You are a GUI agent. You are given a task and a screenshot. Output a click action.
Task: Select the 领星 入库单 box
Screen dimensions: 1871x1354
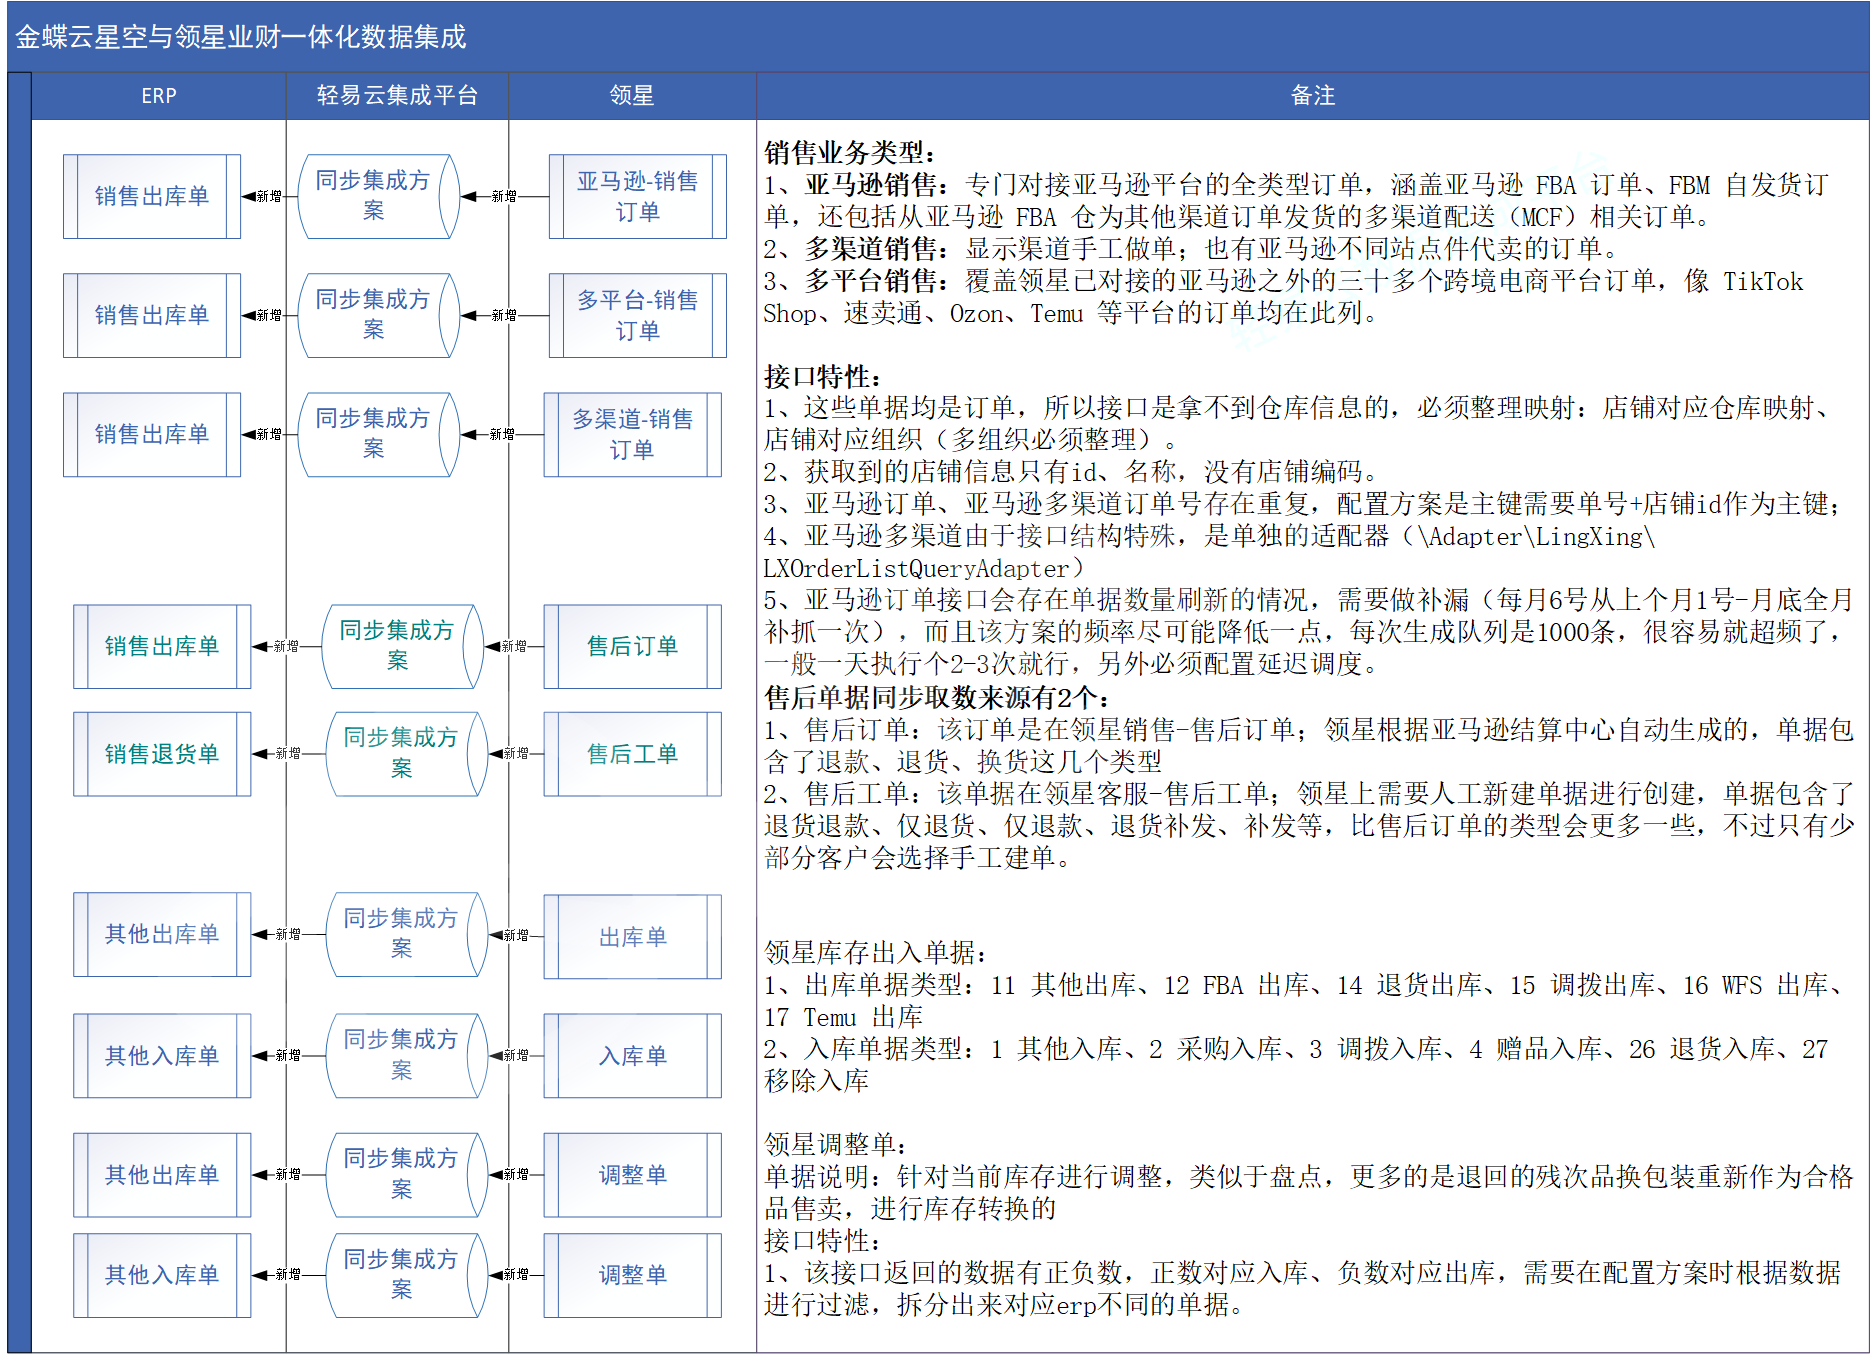coord(632,1056)
